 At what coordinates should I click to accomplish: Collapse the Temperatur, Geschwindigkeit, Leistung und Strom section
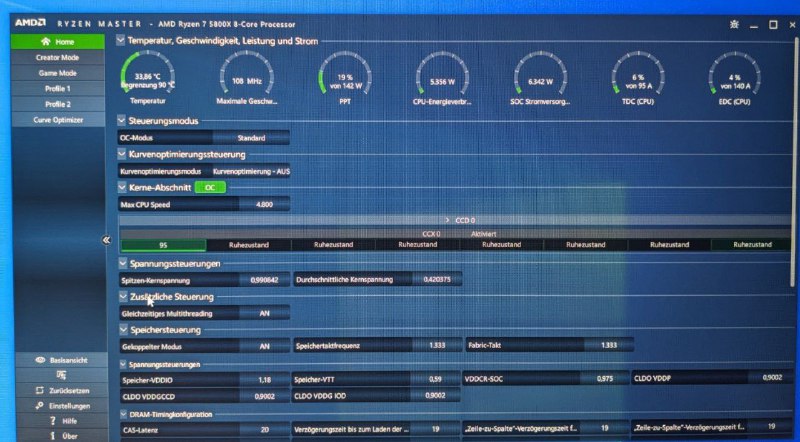pyautogui.click(x=120, y=40)
